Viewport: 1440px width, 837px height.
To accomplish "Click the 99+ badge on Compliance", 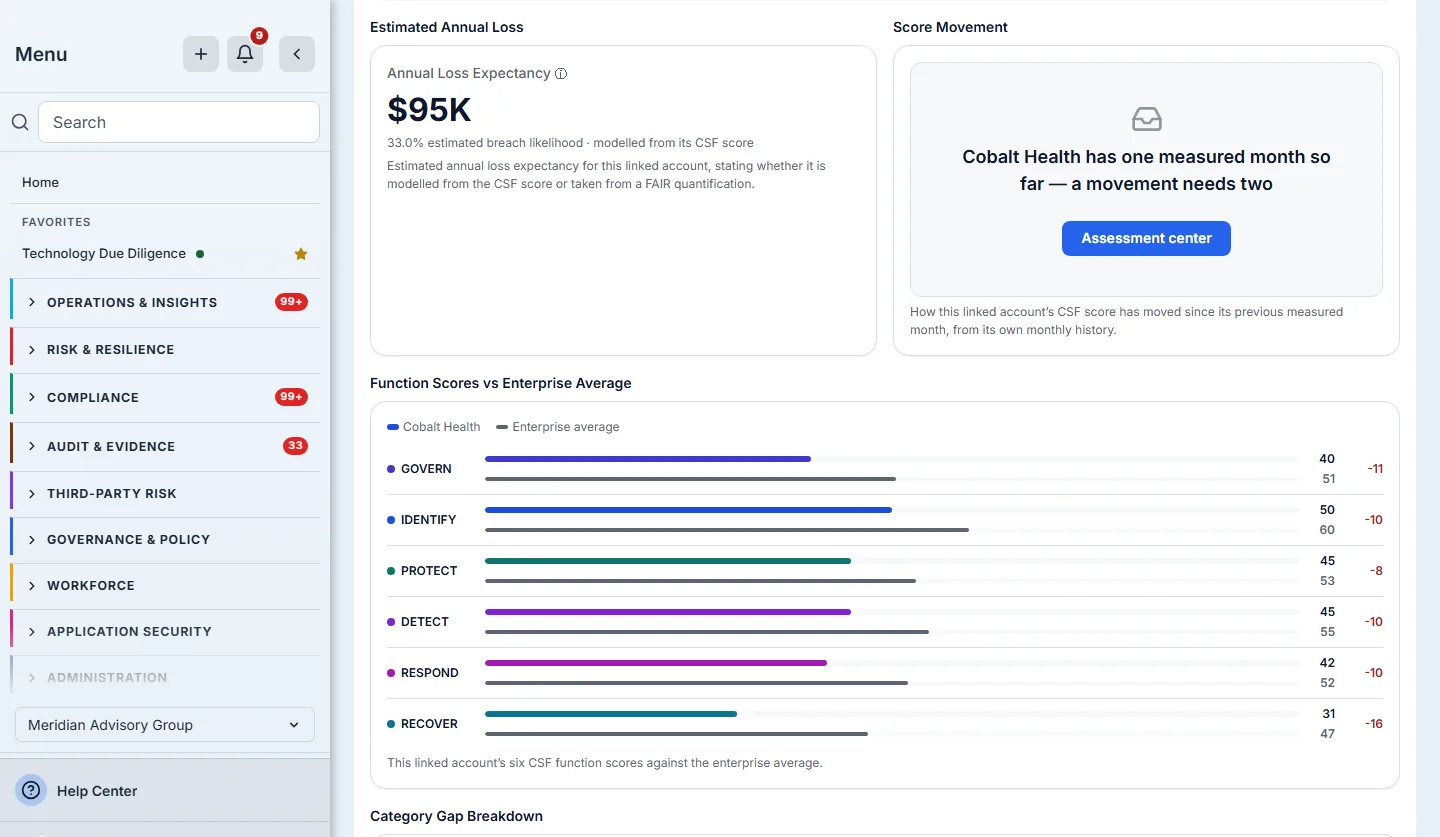I will pos(291,397).
